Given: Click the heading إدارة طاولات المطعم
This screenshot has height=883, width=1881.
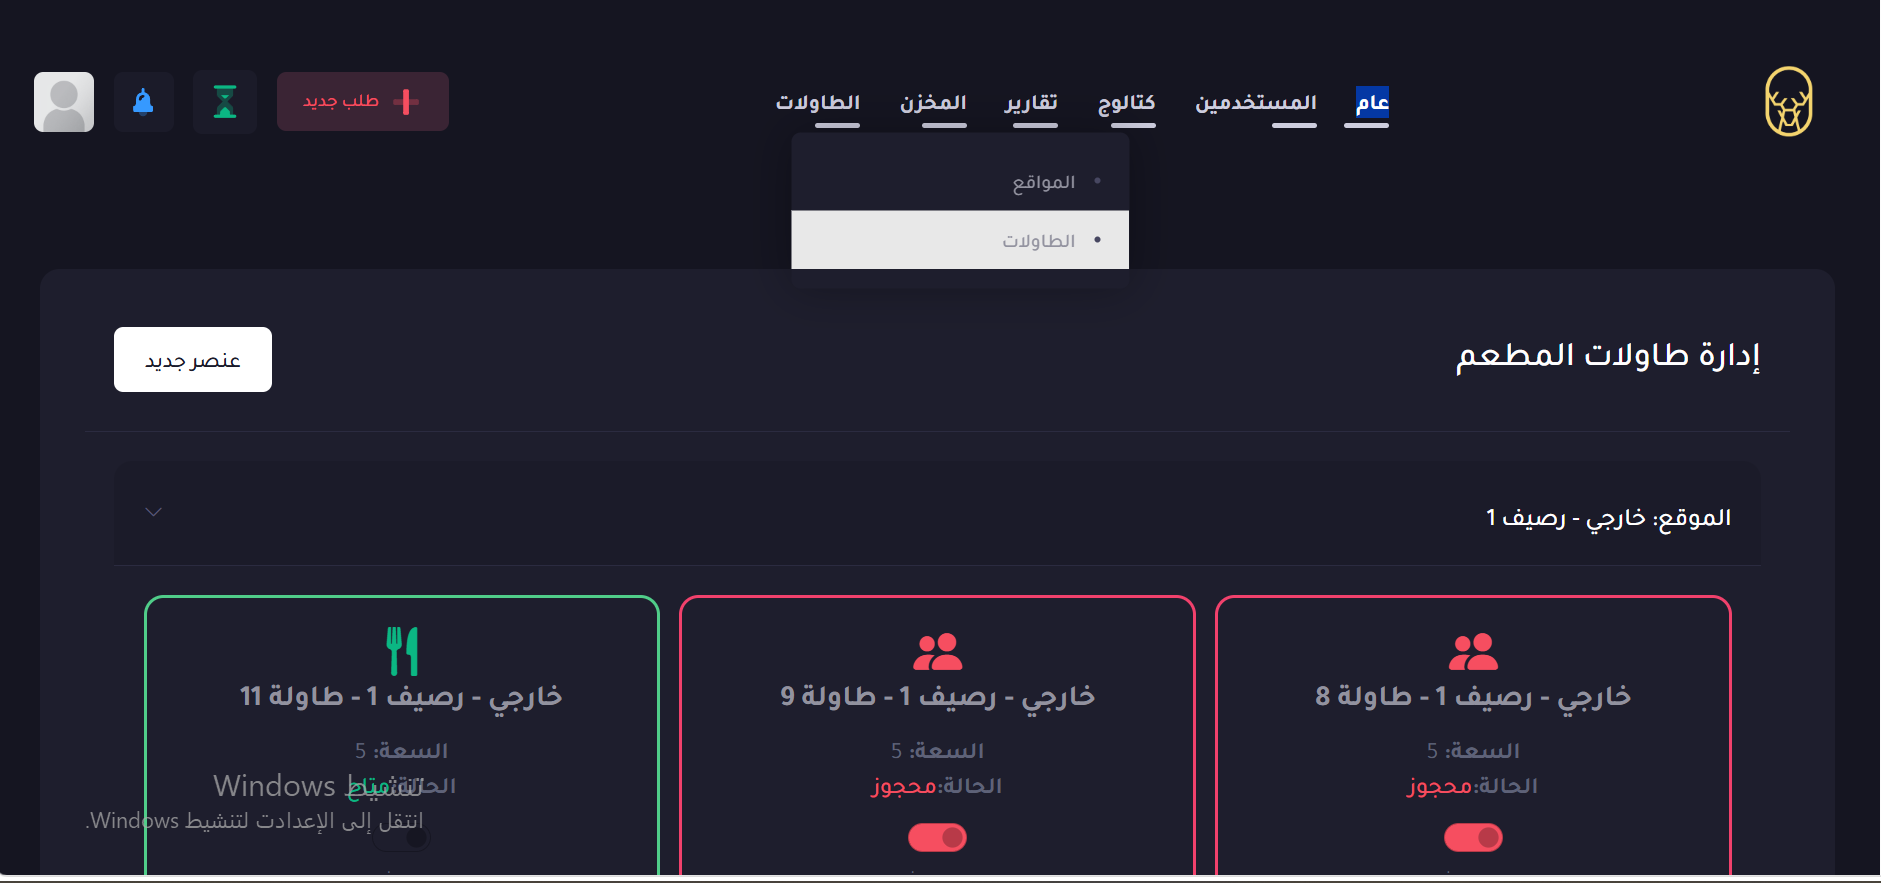Looking at the screenshot, I should click(1608, 355).
